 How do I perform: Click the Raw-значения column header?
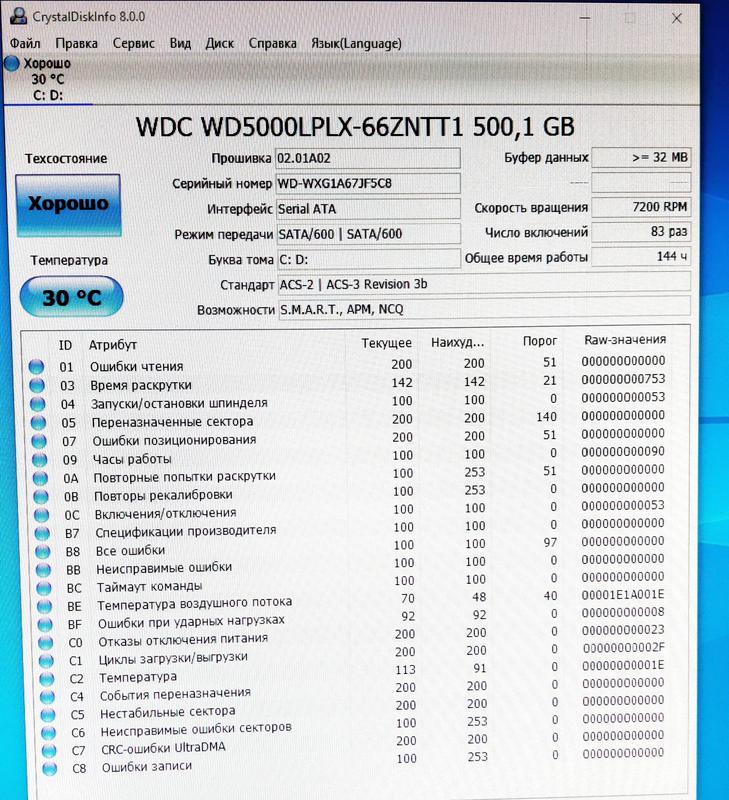pos(624,340)
